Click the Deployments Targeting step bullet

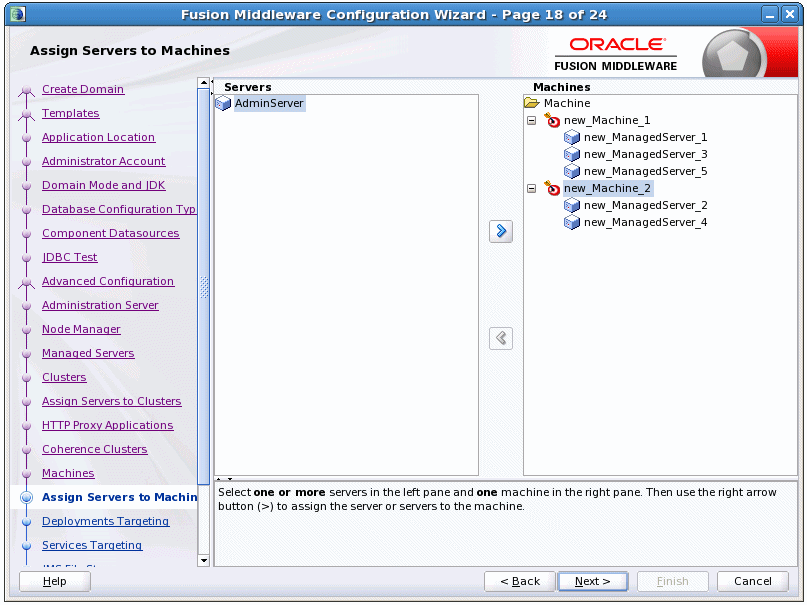point(27,522)
